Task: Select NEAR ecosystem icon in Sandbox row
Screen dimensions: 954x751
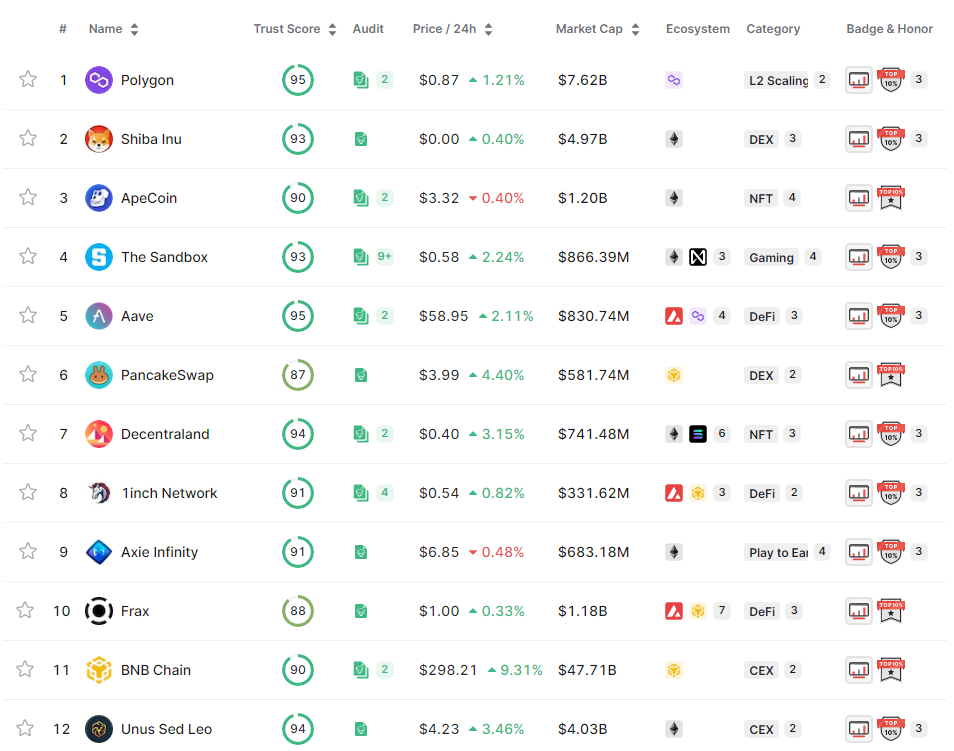Action: point(698,257)
